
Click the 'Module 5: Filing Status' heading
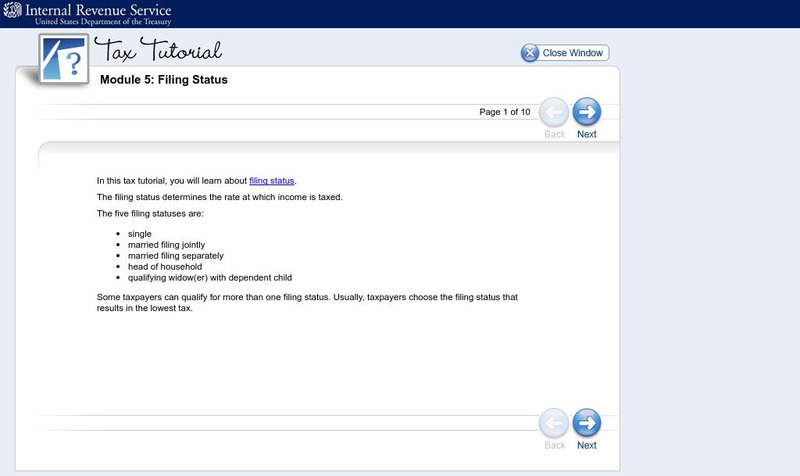point(164,80)
